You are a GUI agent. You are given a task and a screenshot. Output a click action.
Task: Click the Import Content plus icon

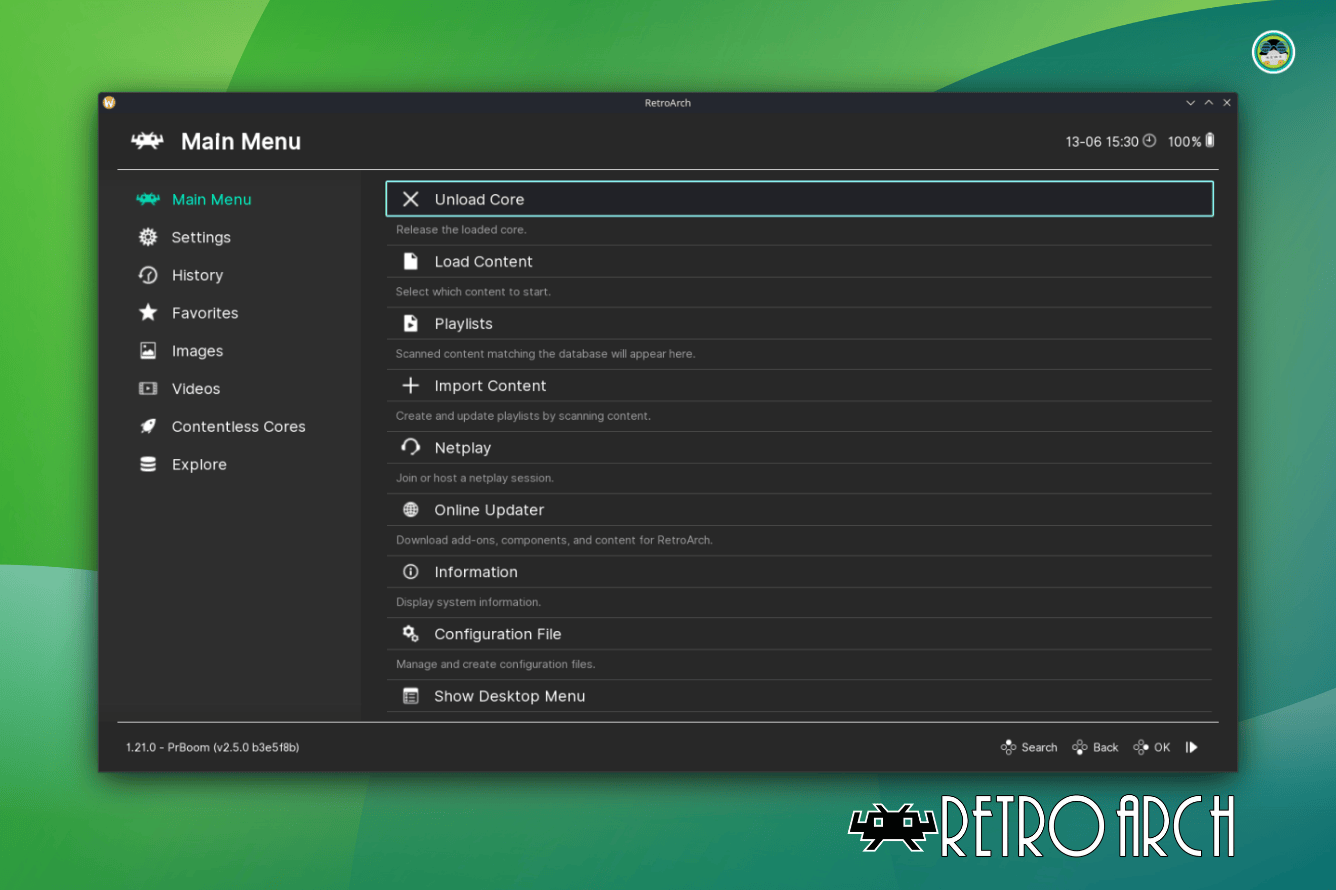pyautogui.click(x=410, y=385)
